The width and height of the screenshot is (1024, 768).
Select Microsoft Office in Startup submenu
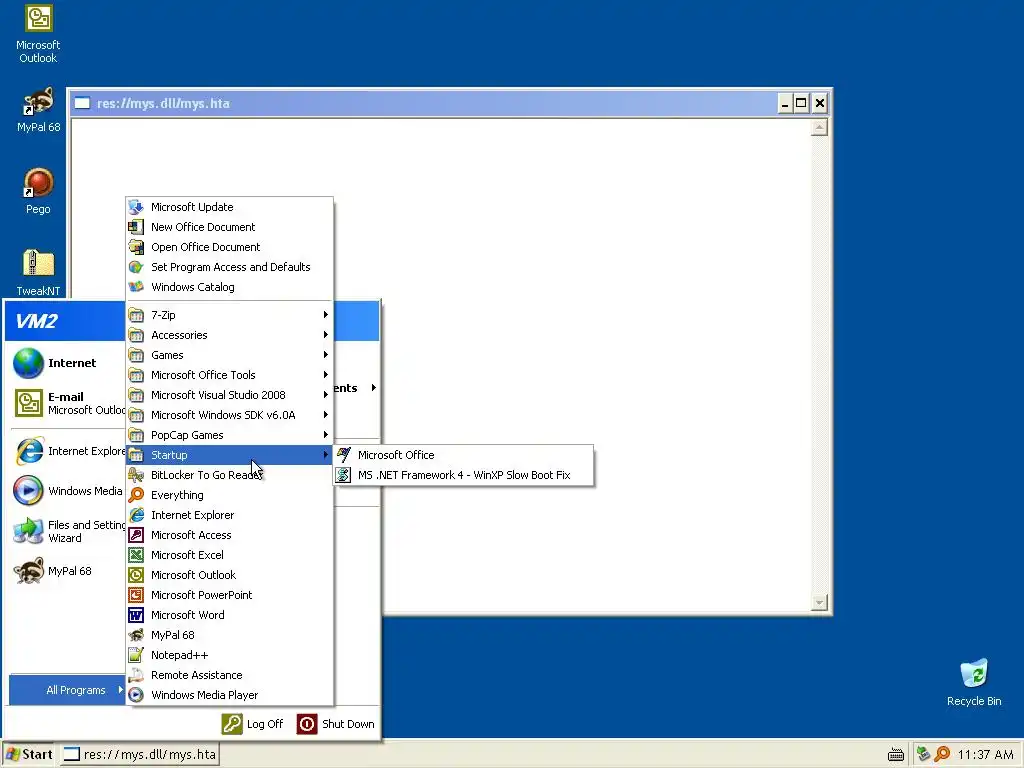[463, 455]
